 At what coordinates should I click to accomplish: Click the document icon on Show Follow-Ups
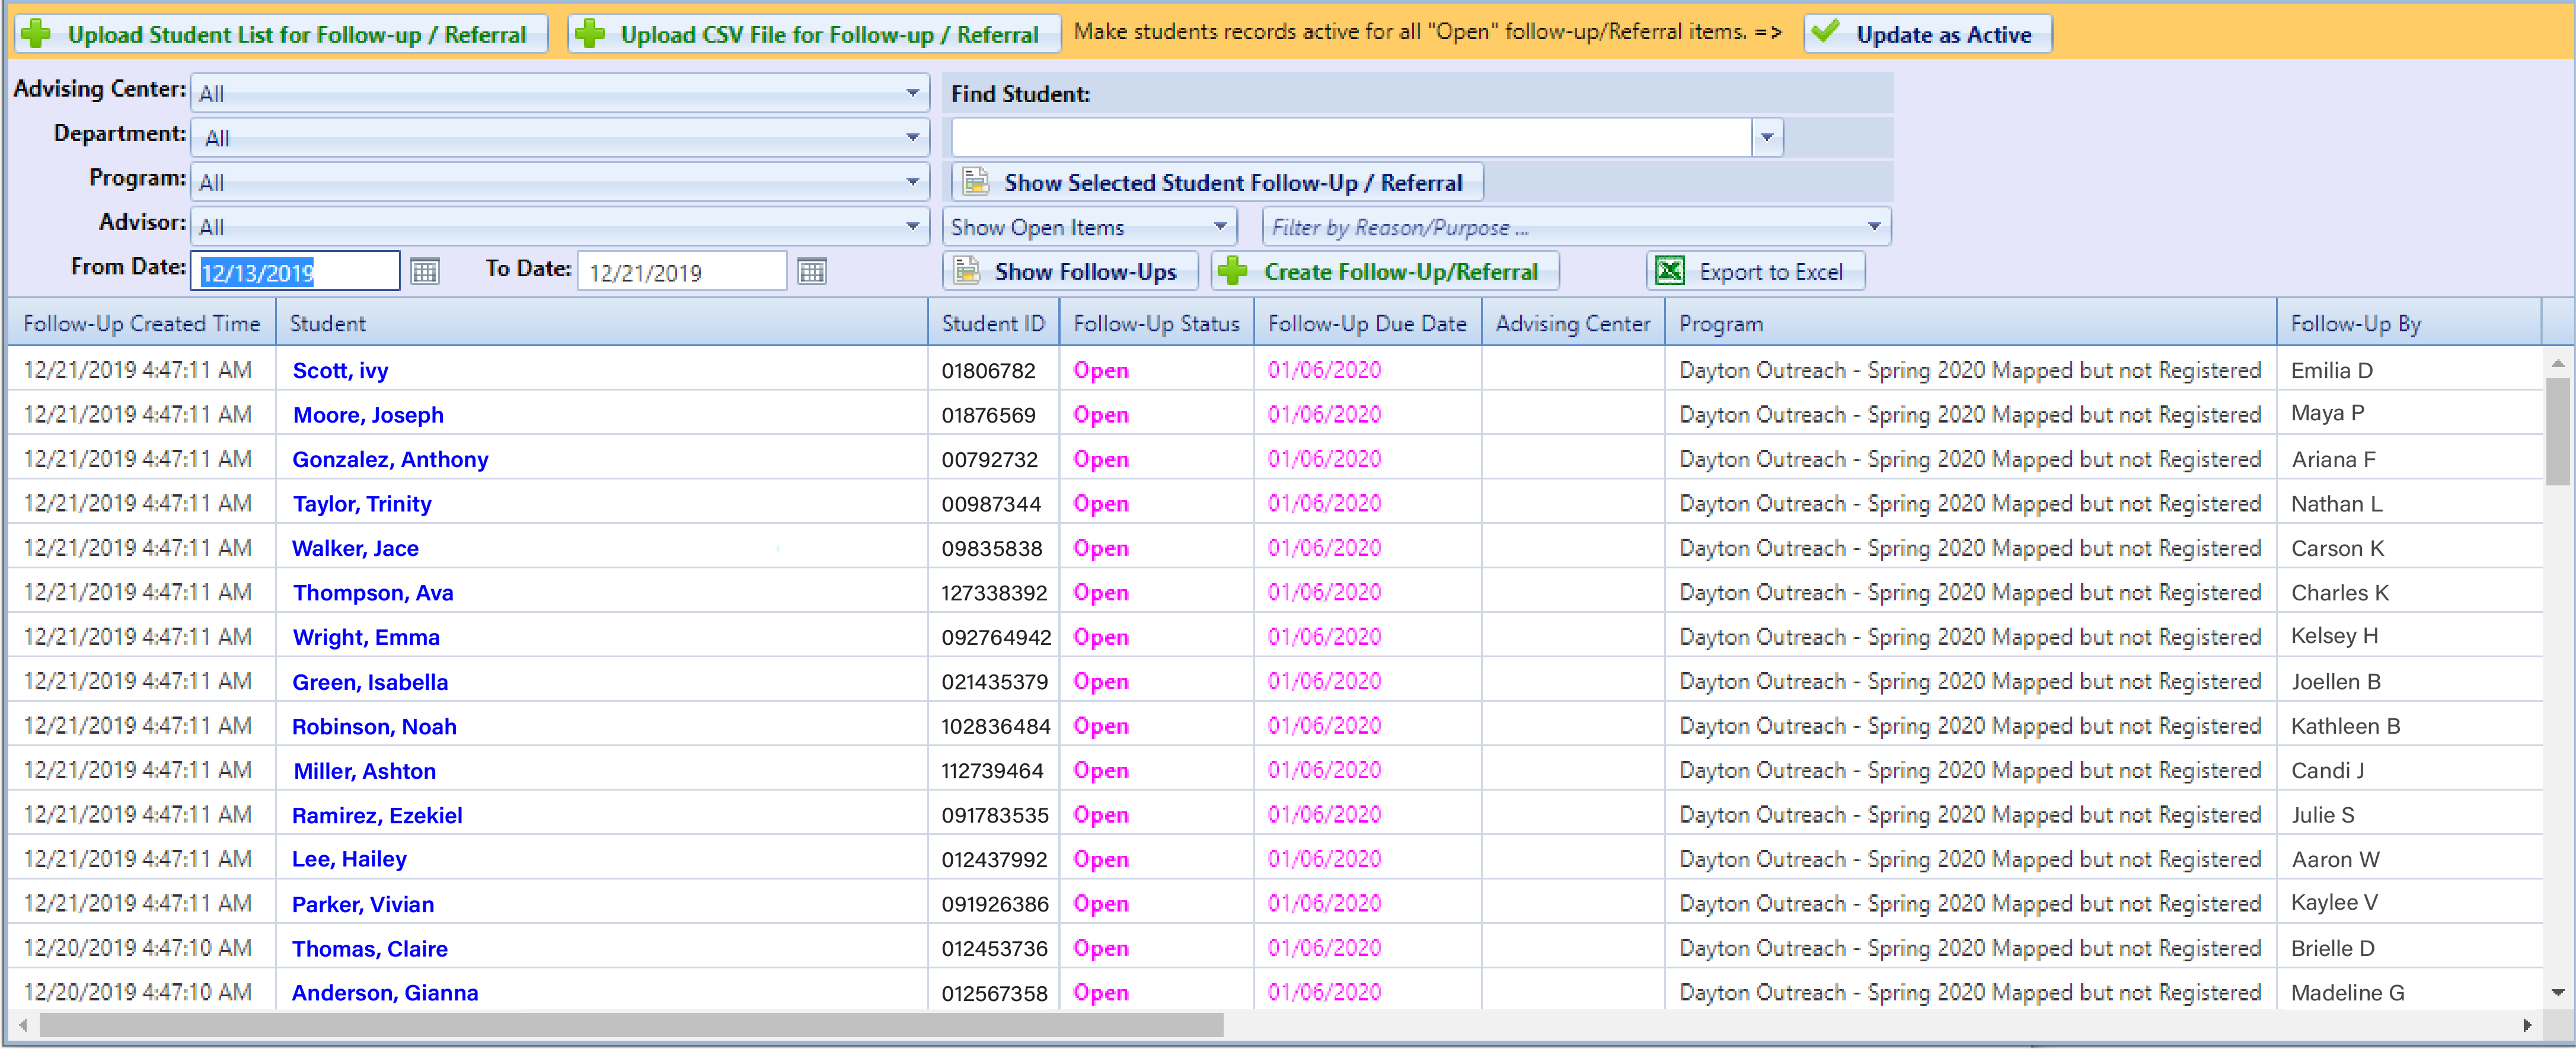tap(966, 271)
